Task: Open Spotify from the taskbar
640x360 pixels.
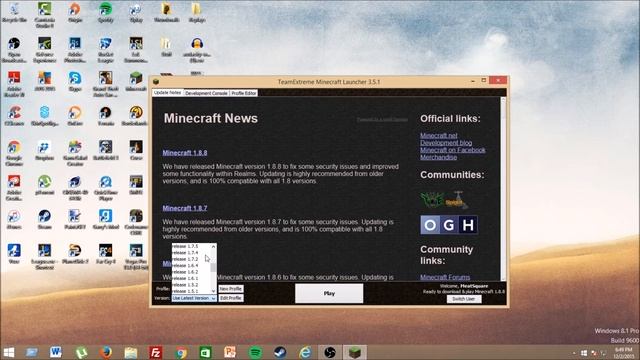Action: [256, 352]
